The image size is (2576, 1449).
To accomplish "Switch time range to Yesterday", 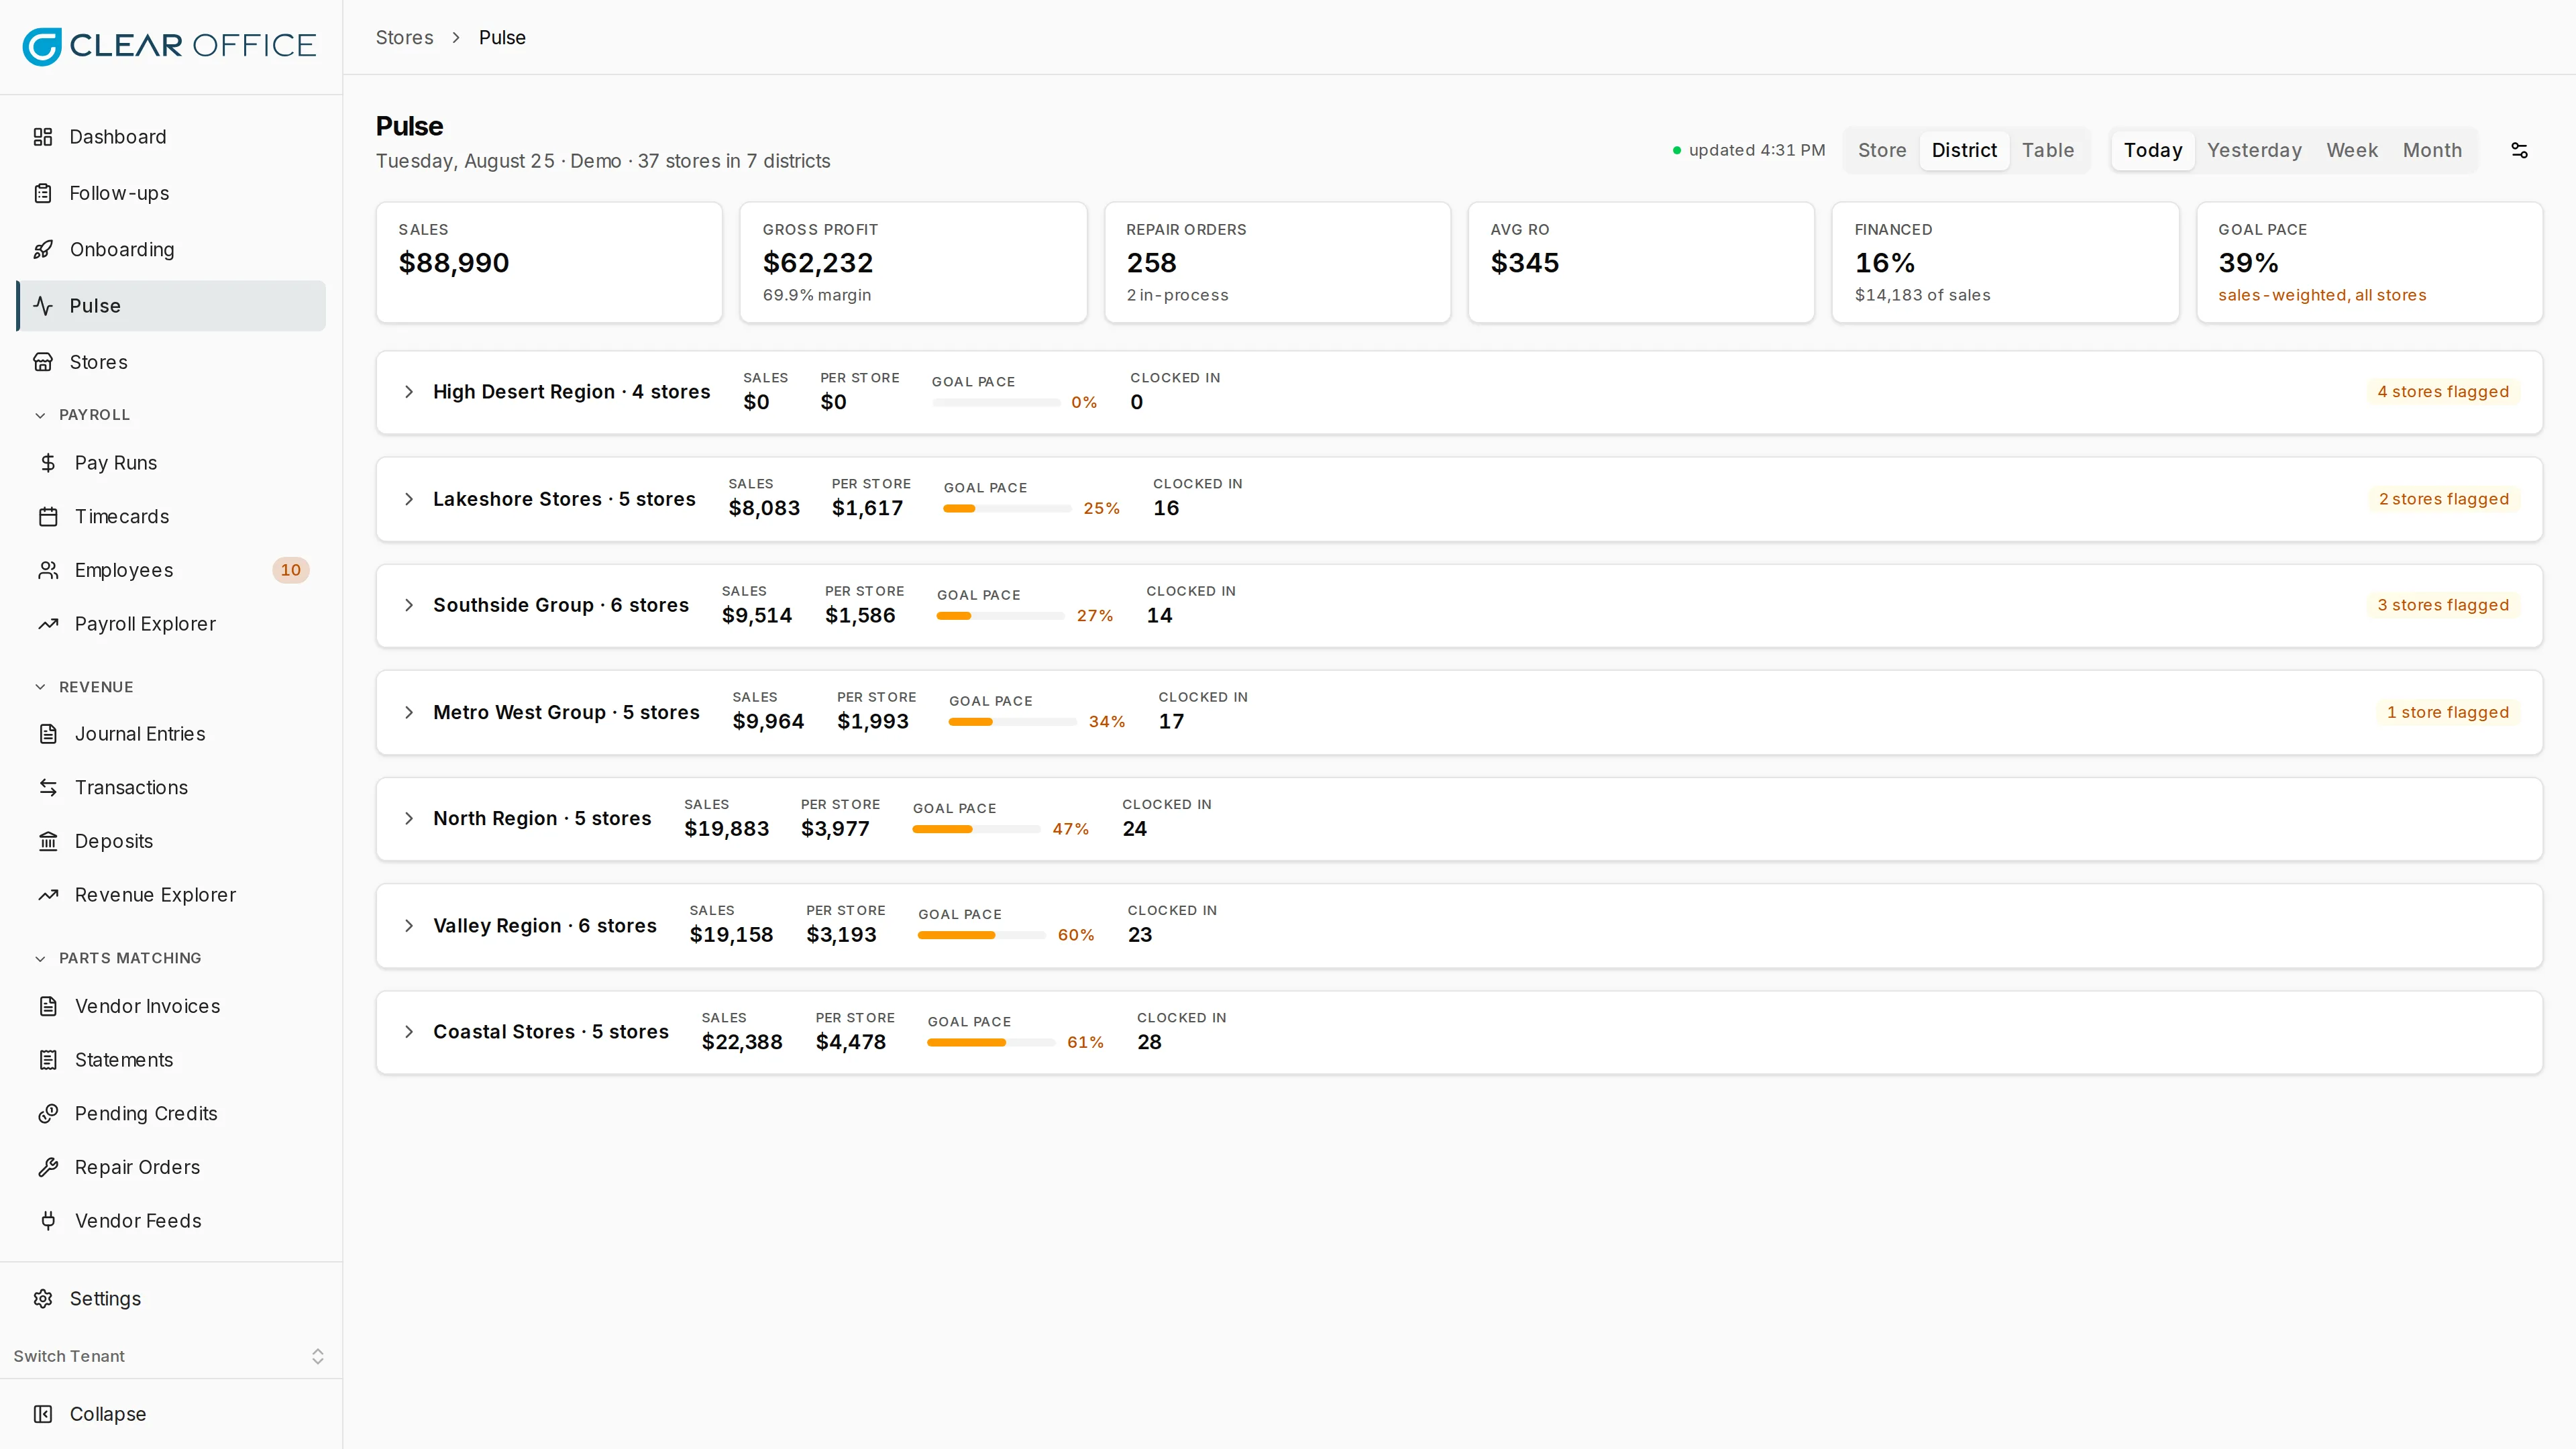I will pos(2254,150).
